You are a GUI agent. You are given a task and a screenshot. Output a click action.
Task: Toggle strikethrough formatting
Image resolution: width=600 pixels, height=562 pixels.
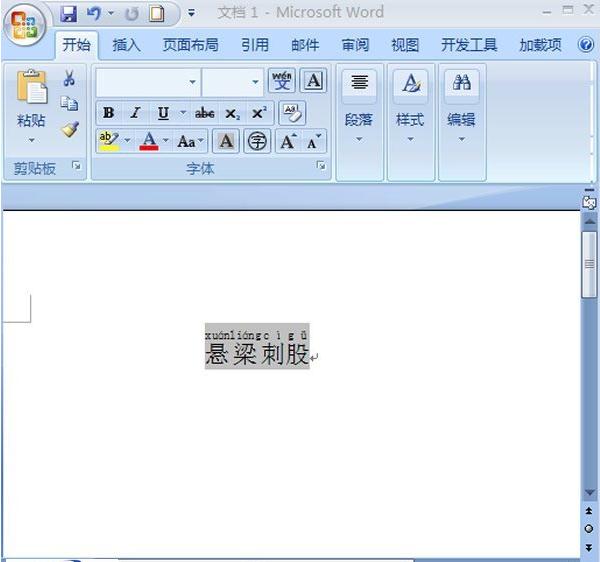tap(205, 113)
